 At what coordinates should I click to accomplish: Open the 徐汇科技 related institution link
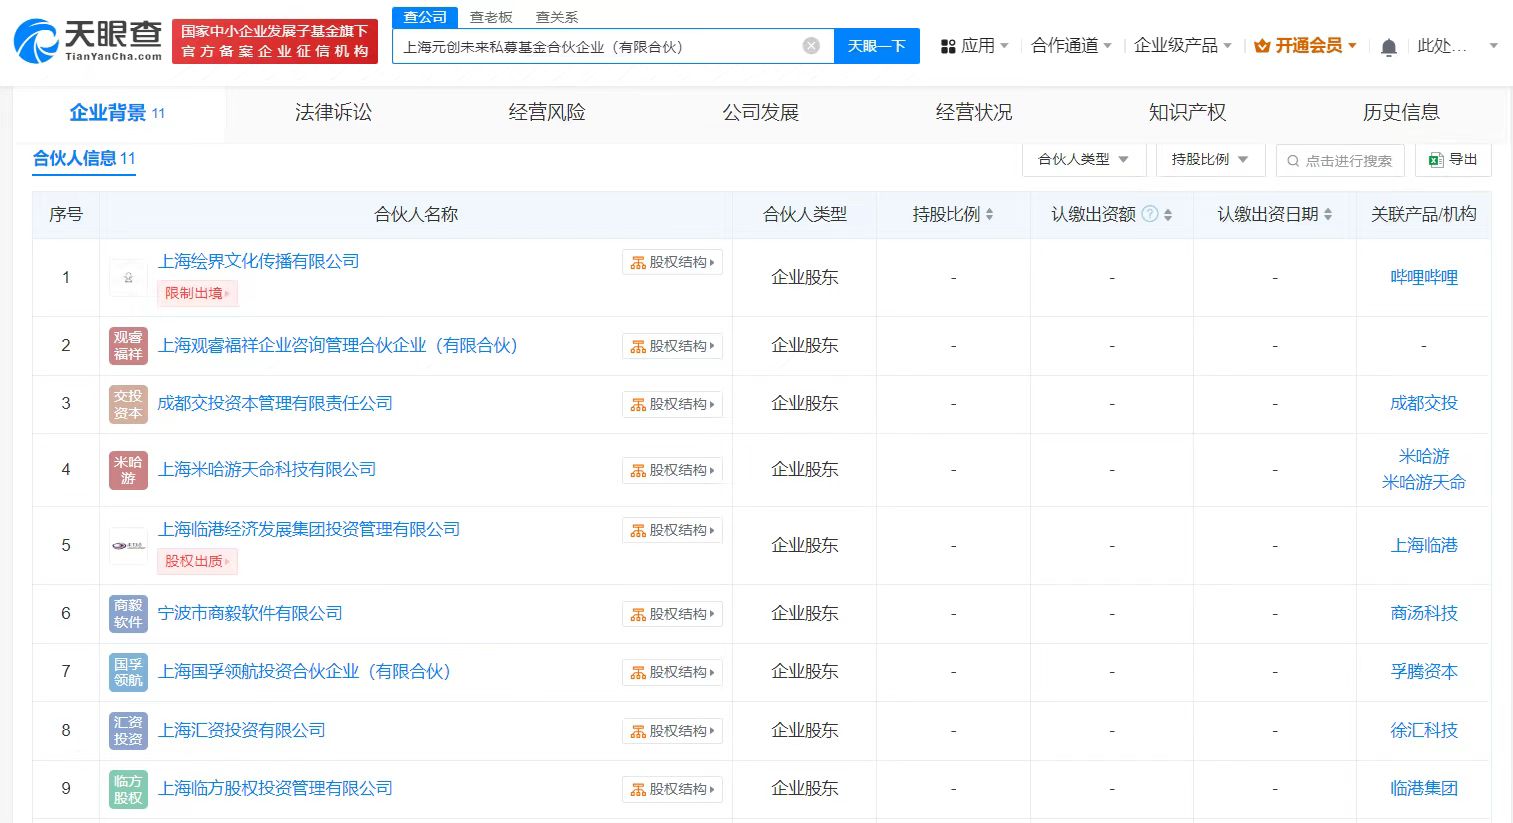point(1424,730)
